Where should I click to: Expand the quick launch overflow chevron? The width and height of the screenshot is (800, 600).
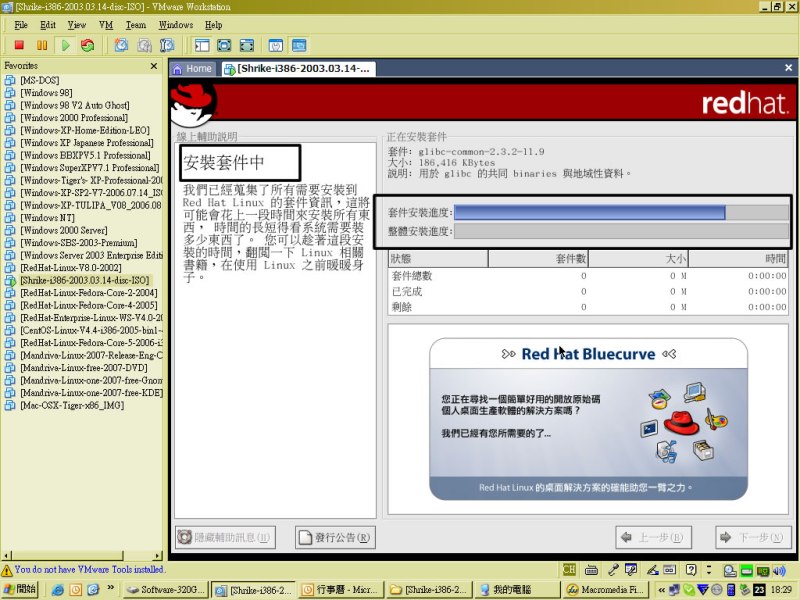click(111, 589)
